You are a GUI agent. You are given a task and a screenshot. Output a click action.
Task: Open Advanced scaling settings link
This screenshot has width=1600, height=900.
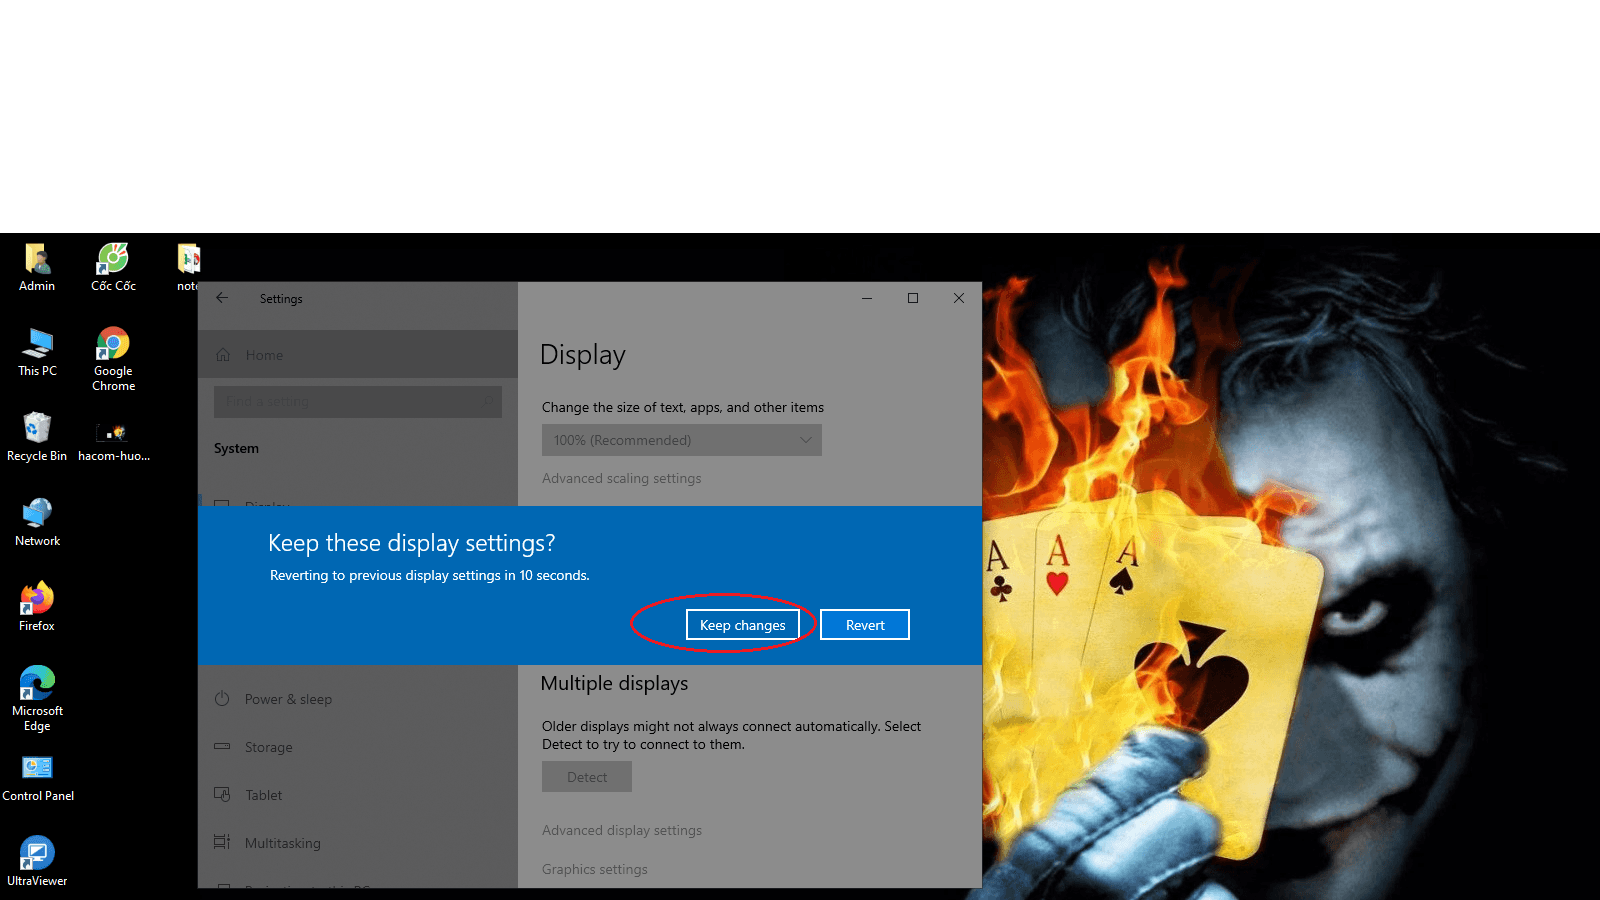(621, 479)
